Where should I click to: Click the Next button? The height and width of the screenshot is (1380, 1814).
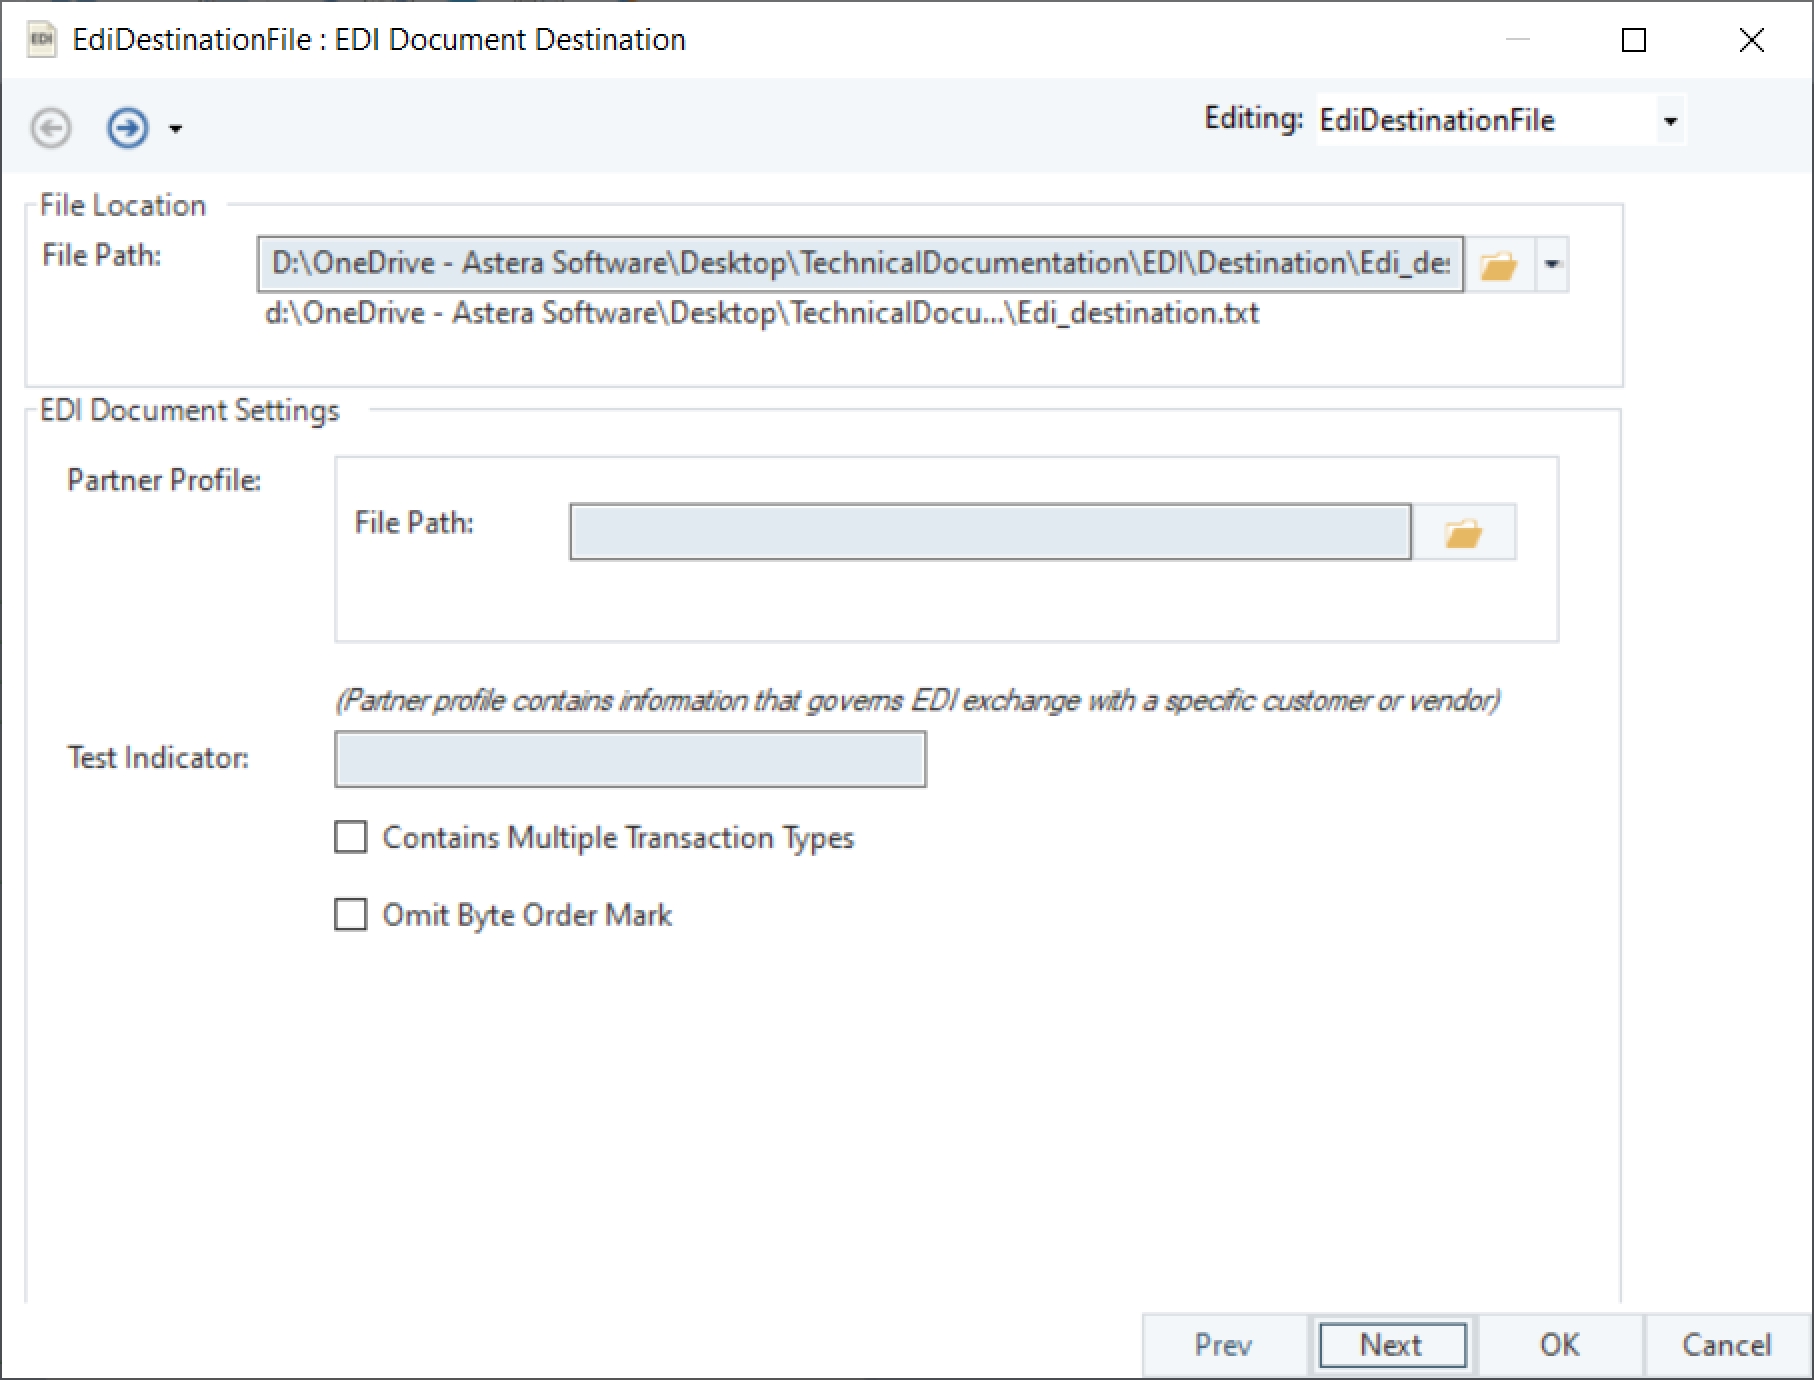[1392, 1345]
